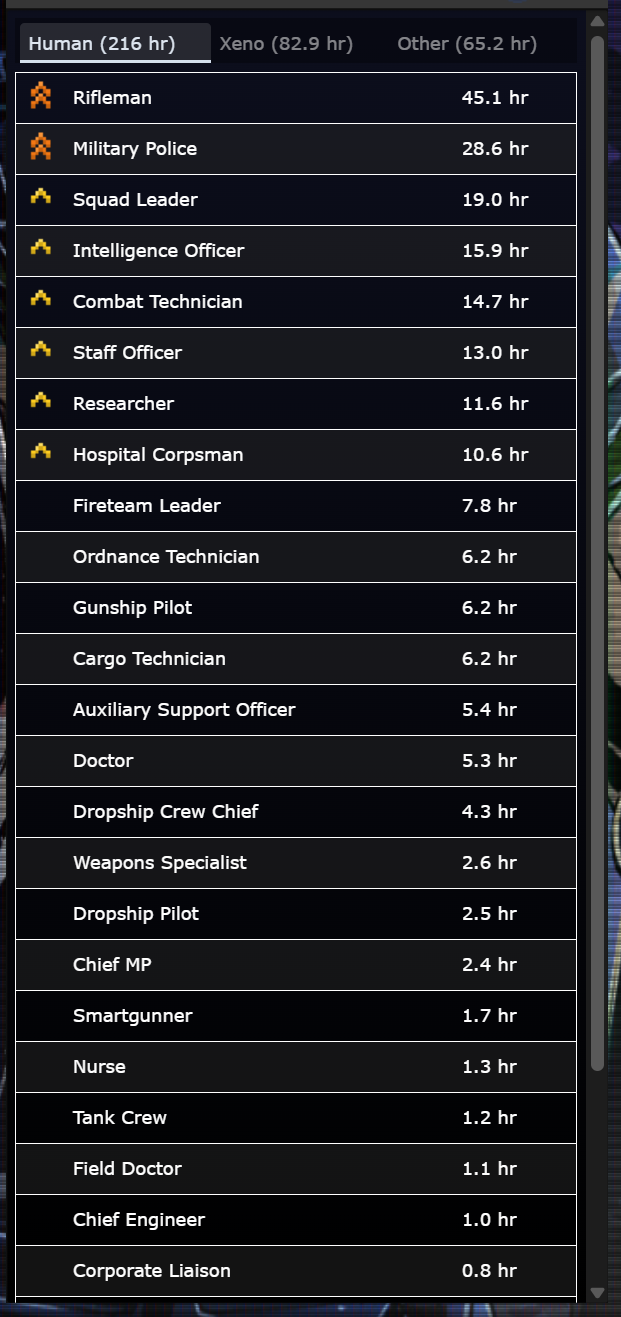Select the Fireteam Leader row

pos(296,506)
